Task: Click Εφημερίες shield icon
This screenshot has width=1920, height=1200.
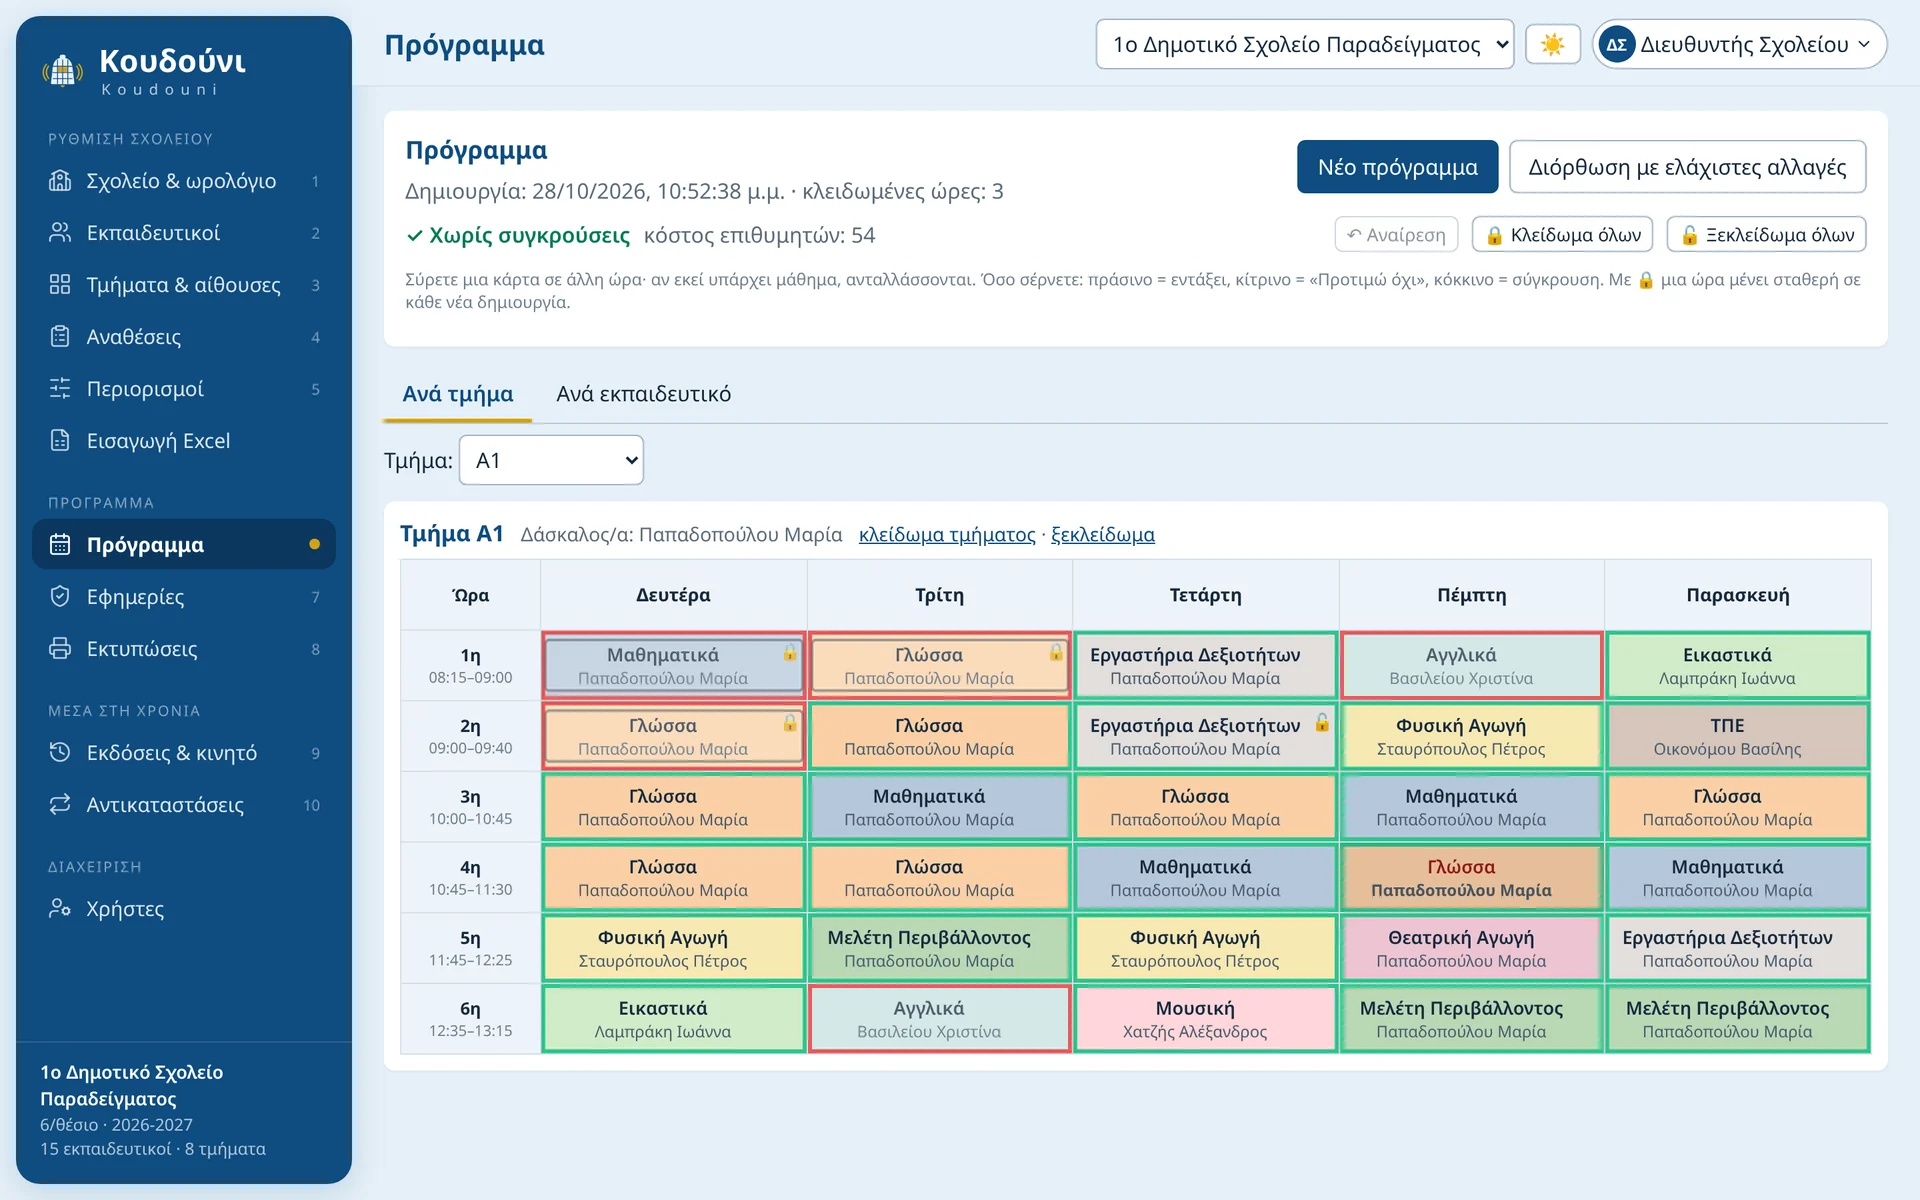Action: pos(60,597)
